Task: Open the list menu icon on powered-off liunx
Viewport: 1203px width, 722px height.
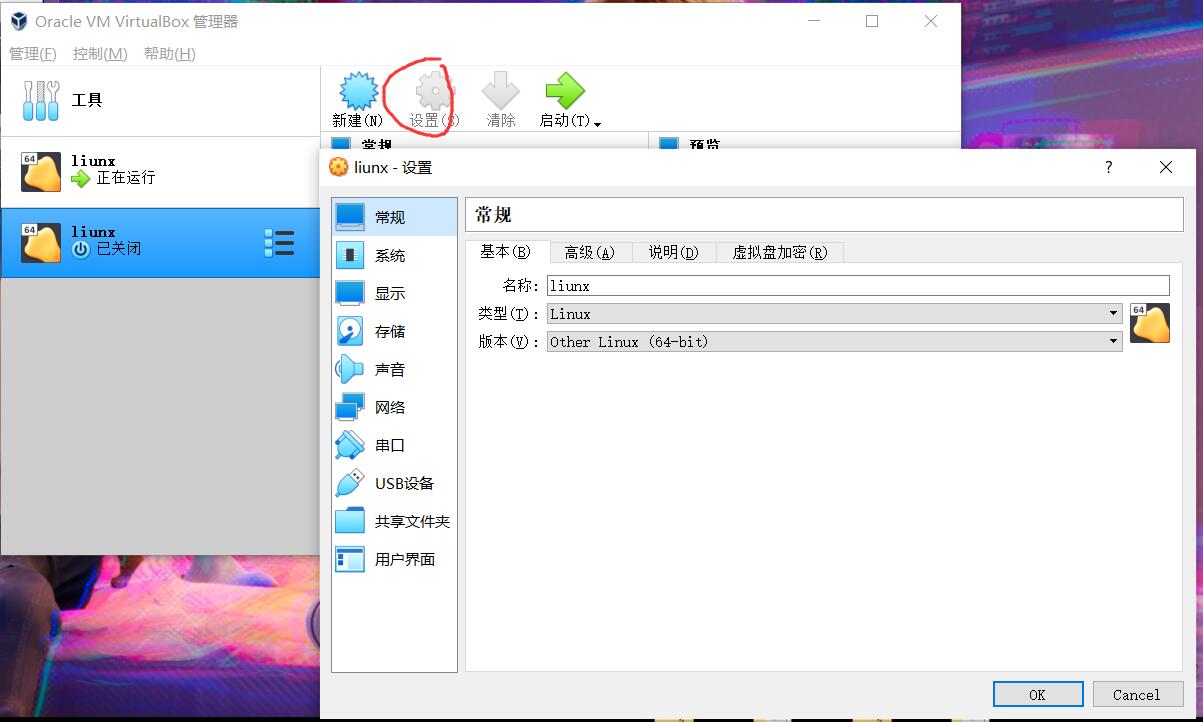Action: (279, 243)
